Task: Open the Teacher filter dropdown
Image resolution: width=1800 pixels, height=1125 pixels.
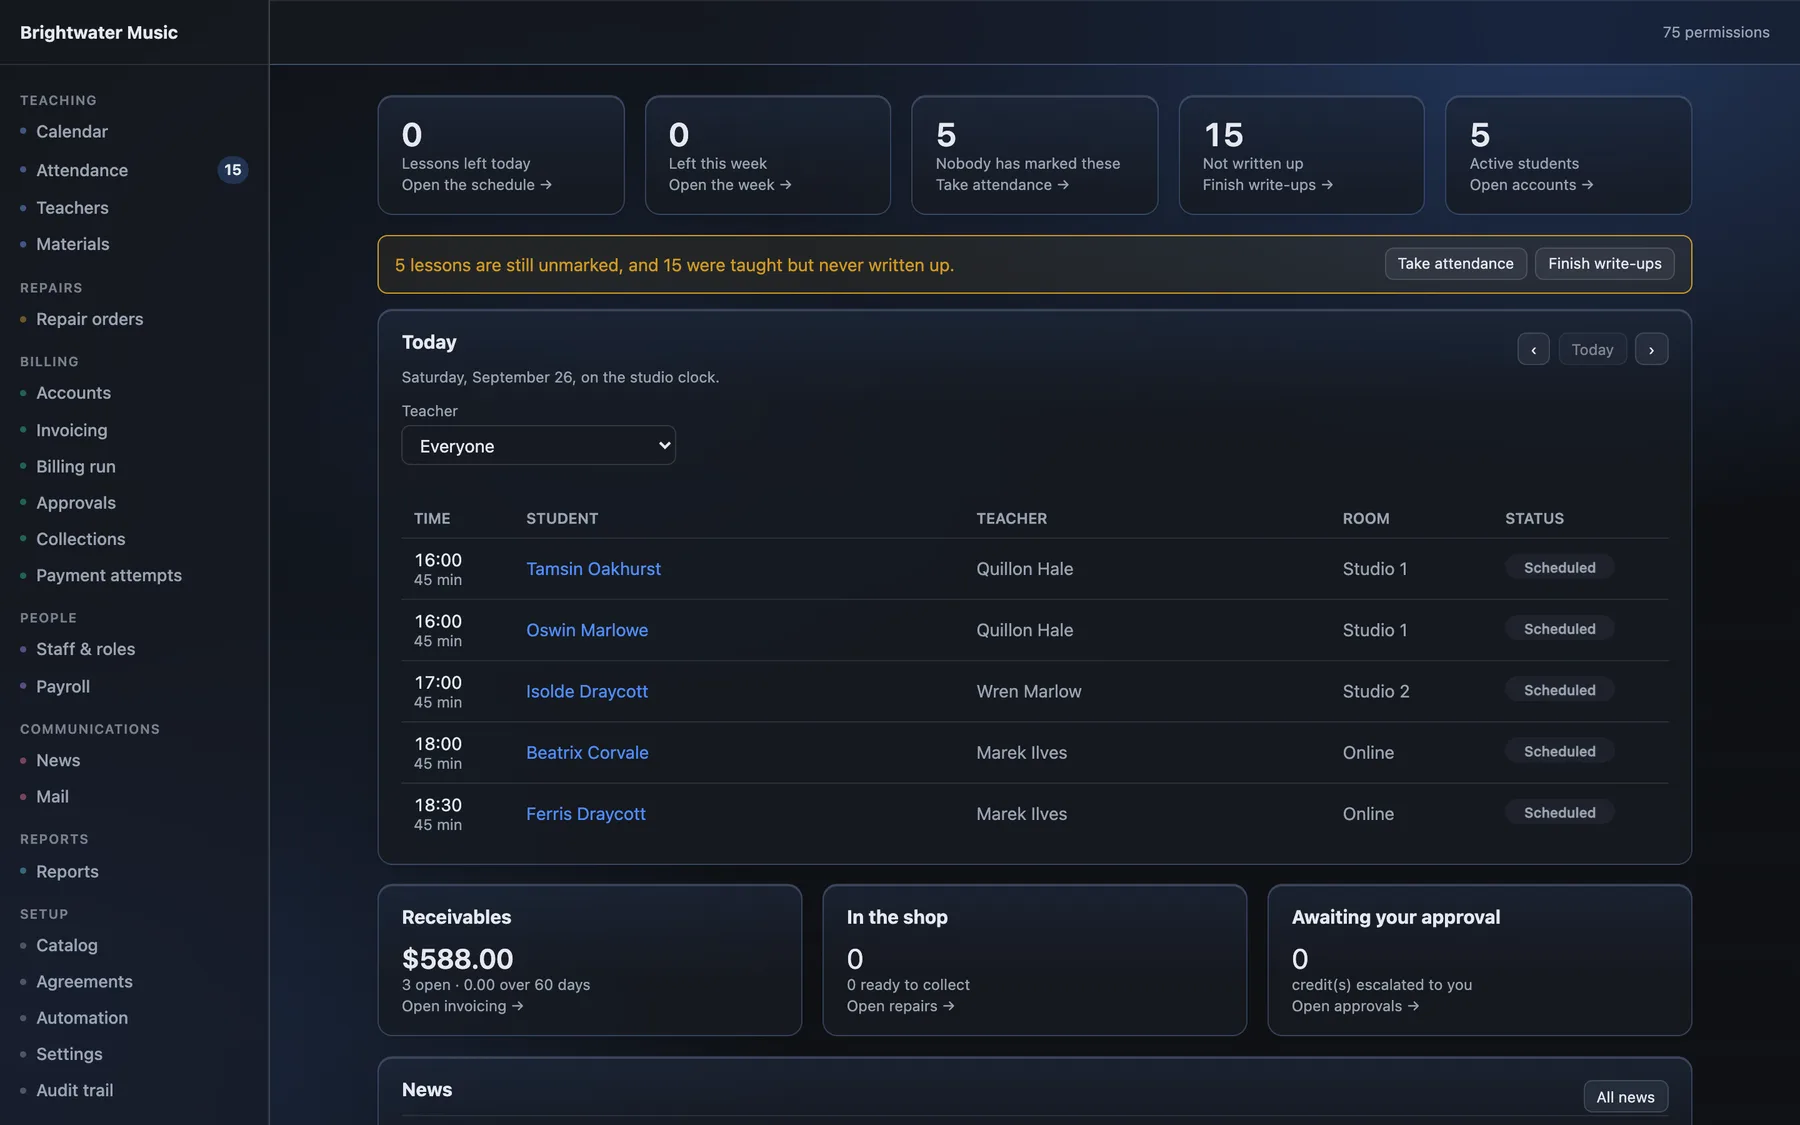Action: (x=538, y=445)
